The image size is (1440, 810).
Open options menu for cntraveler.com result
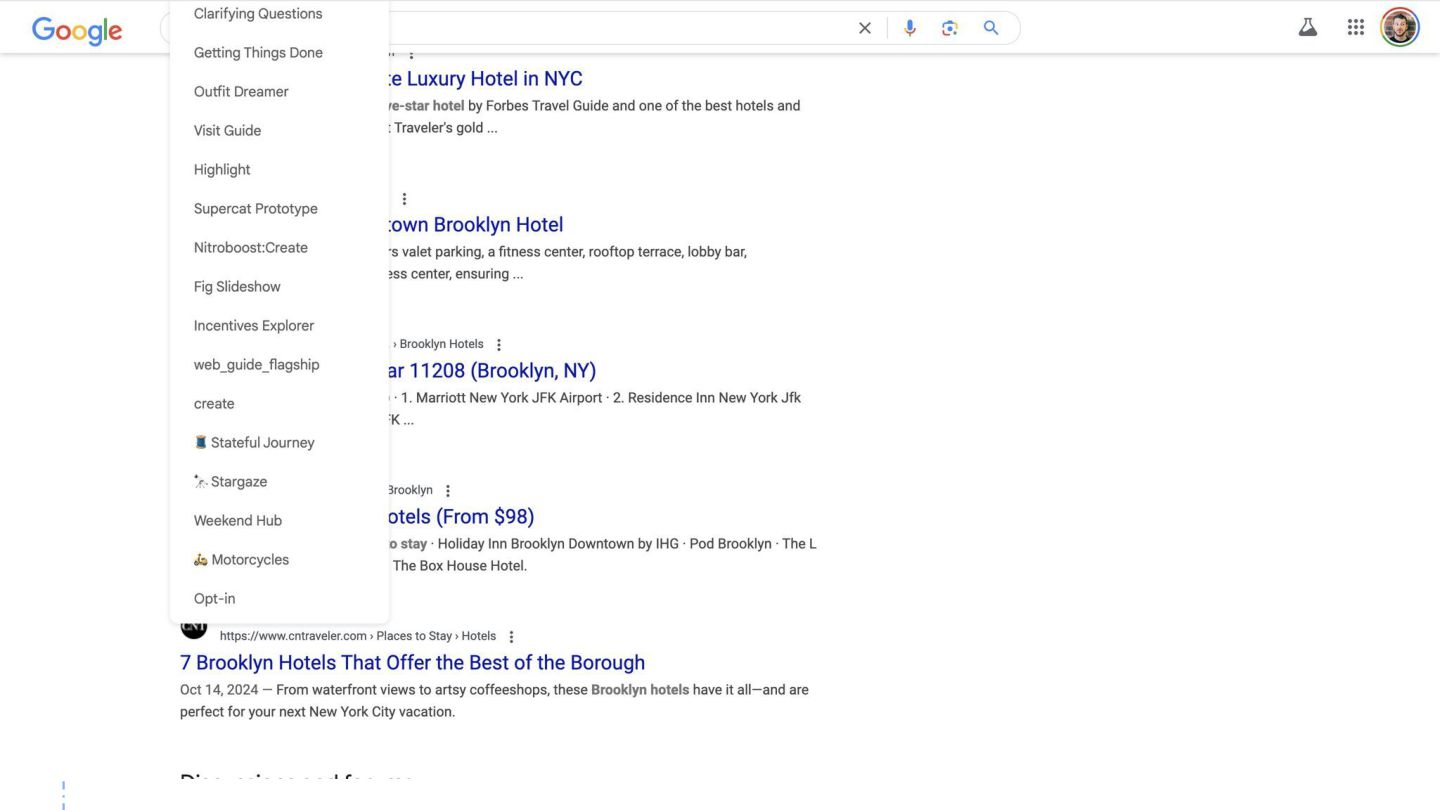pyautogui.click(x=511, y=637)
